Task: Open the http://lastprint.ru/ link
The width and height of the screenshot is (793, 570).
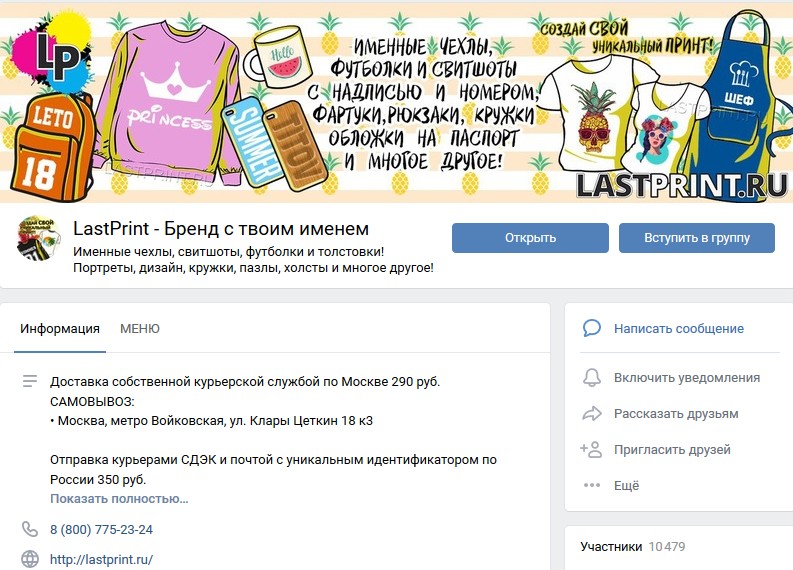Action: point(101,559)
